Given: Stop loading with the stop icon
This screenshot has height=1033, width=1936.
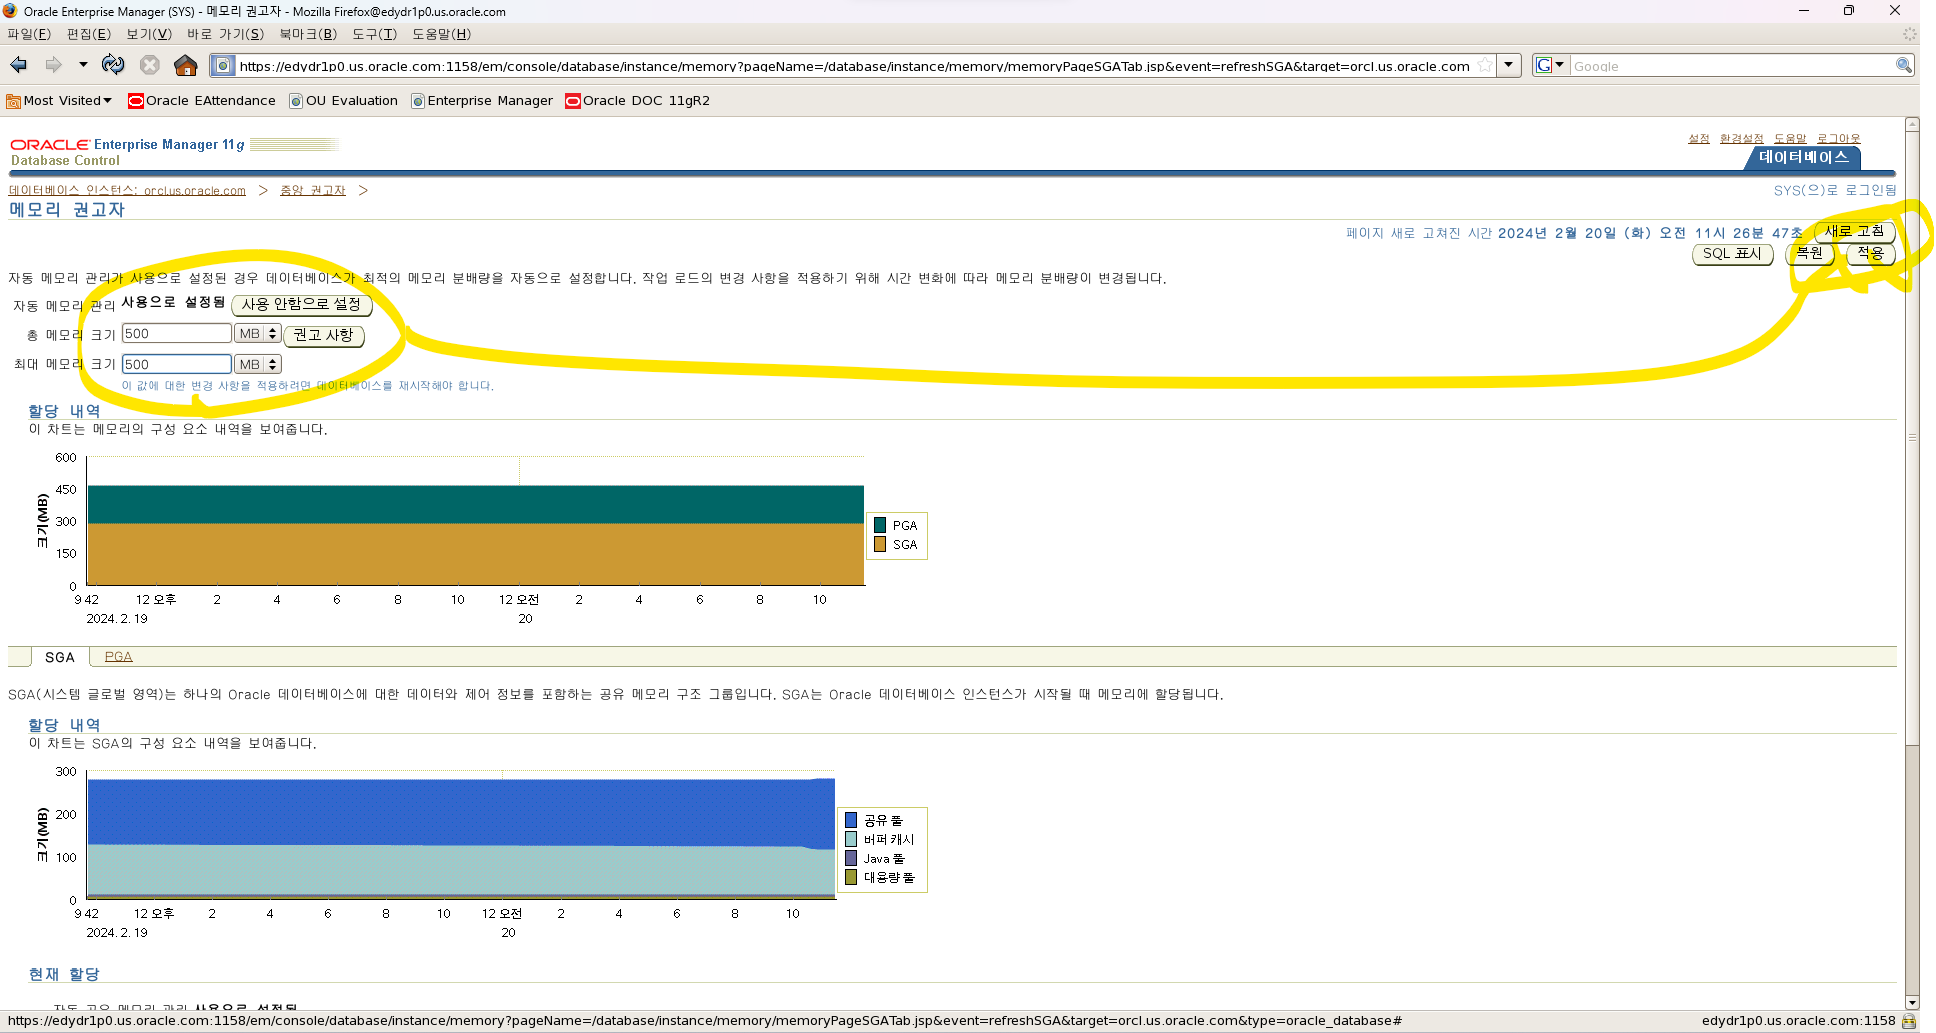Looking at the screenshot, I should coord(150,65).
